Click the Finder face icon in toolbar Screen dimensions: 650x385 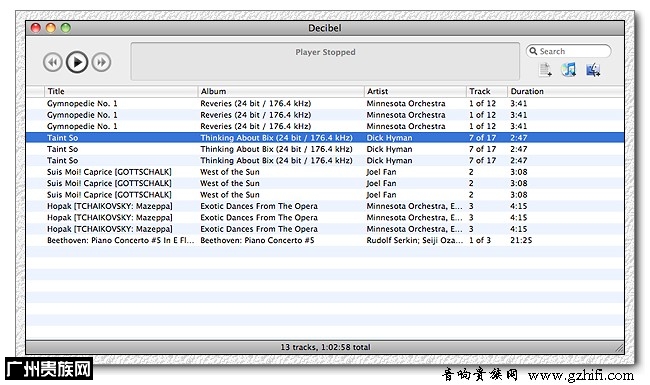point(593,70)
